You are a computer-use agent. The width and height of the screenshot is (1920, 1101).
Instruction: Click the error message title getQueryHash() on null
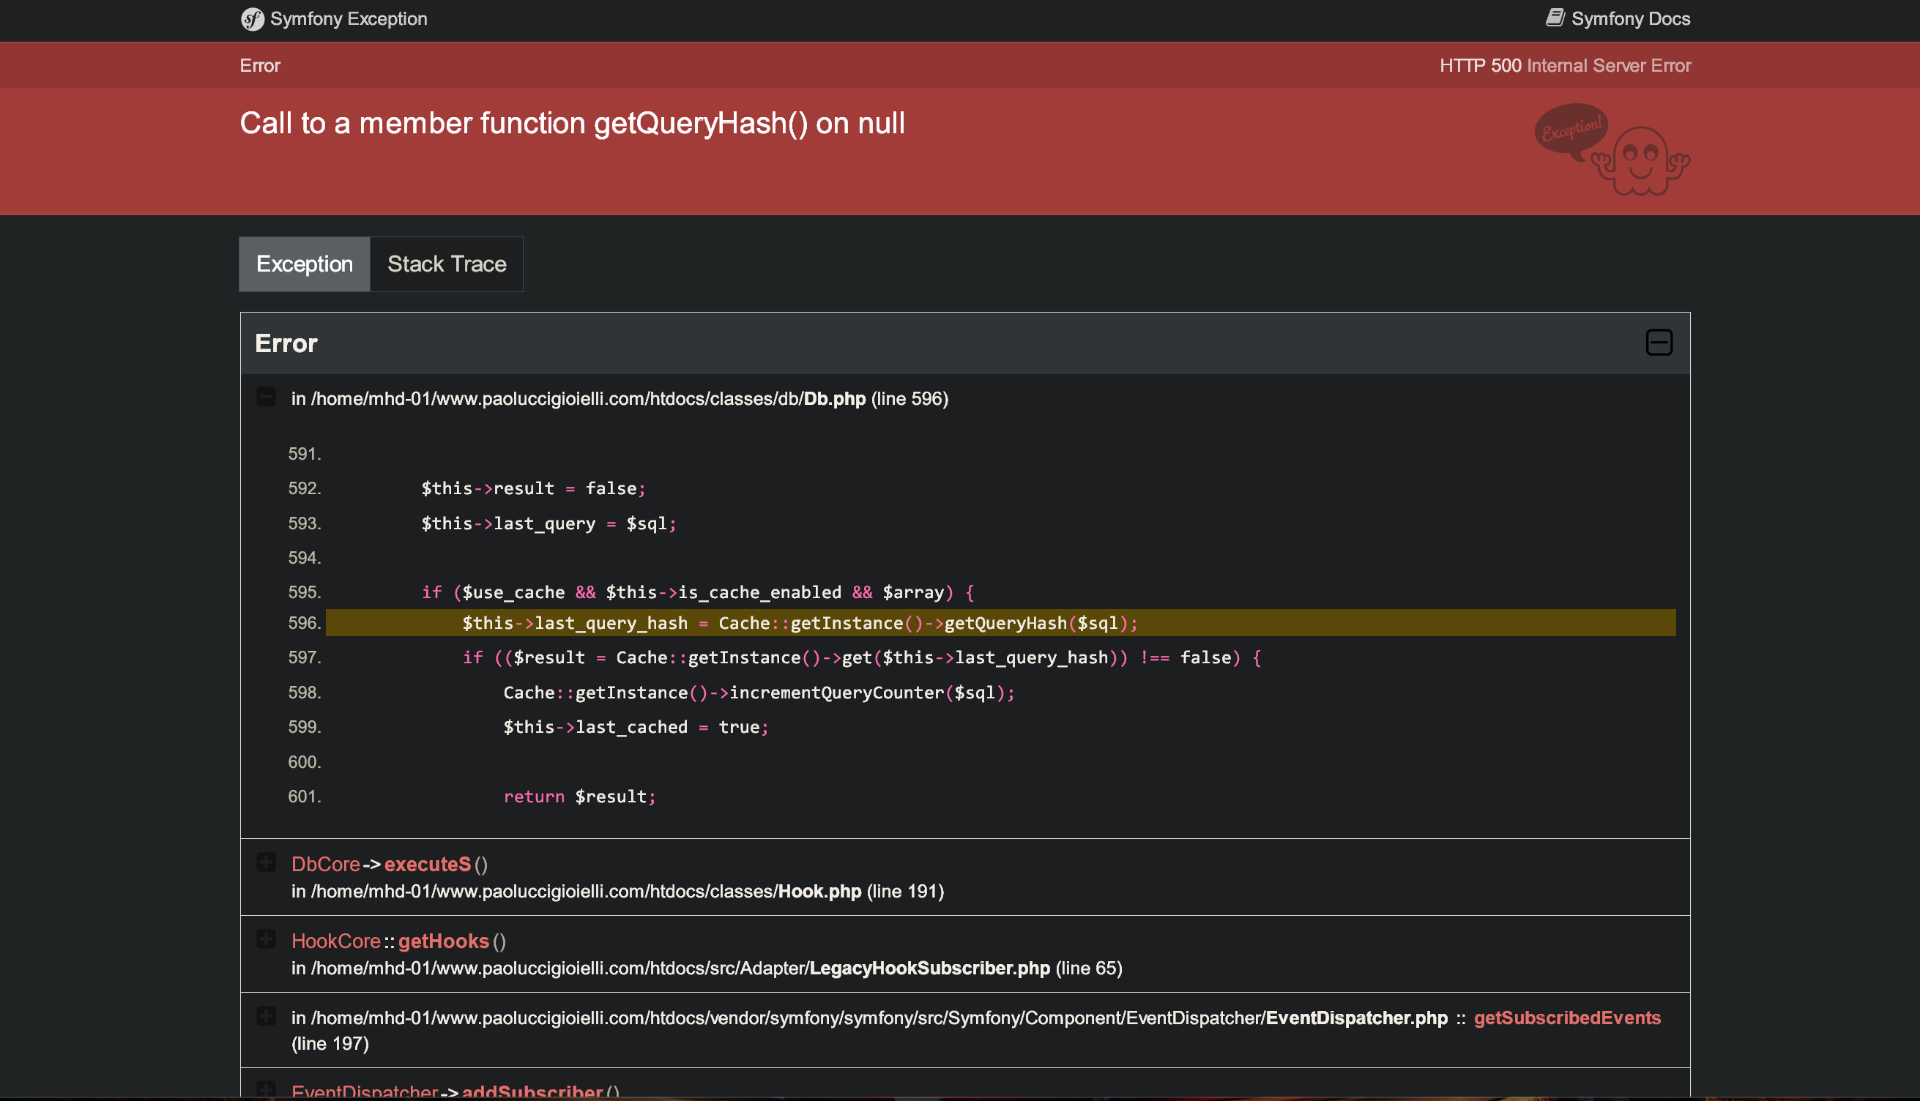point(572,123)
